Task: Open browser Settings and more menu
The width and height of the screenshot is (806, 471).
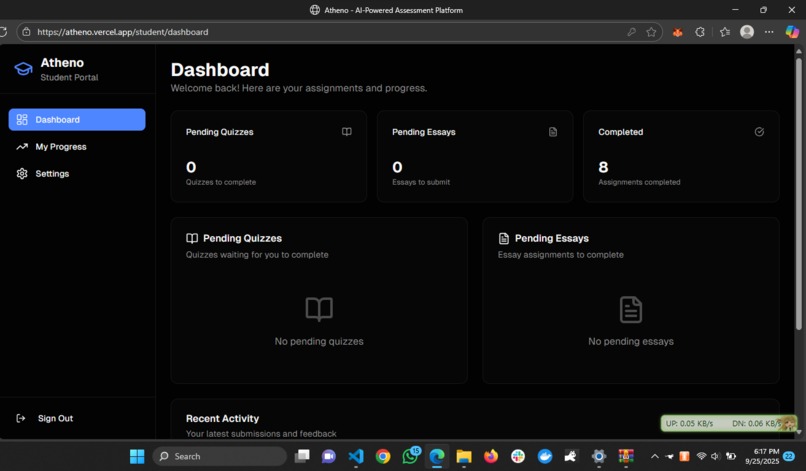Action: [x=769, y=32]
